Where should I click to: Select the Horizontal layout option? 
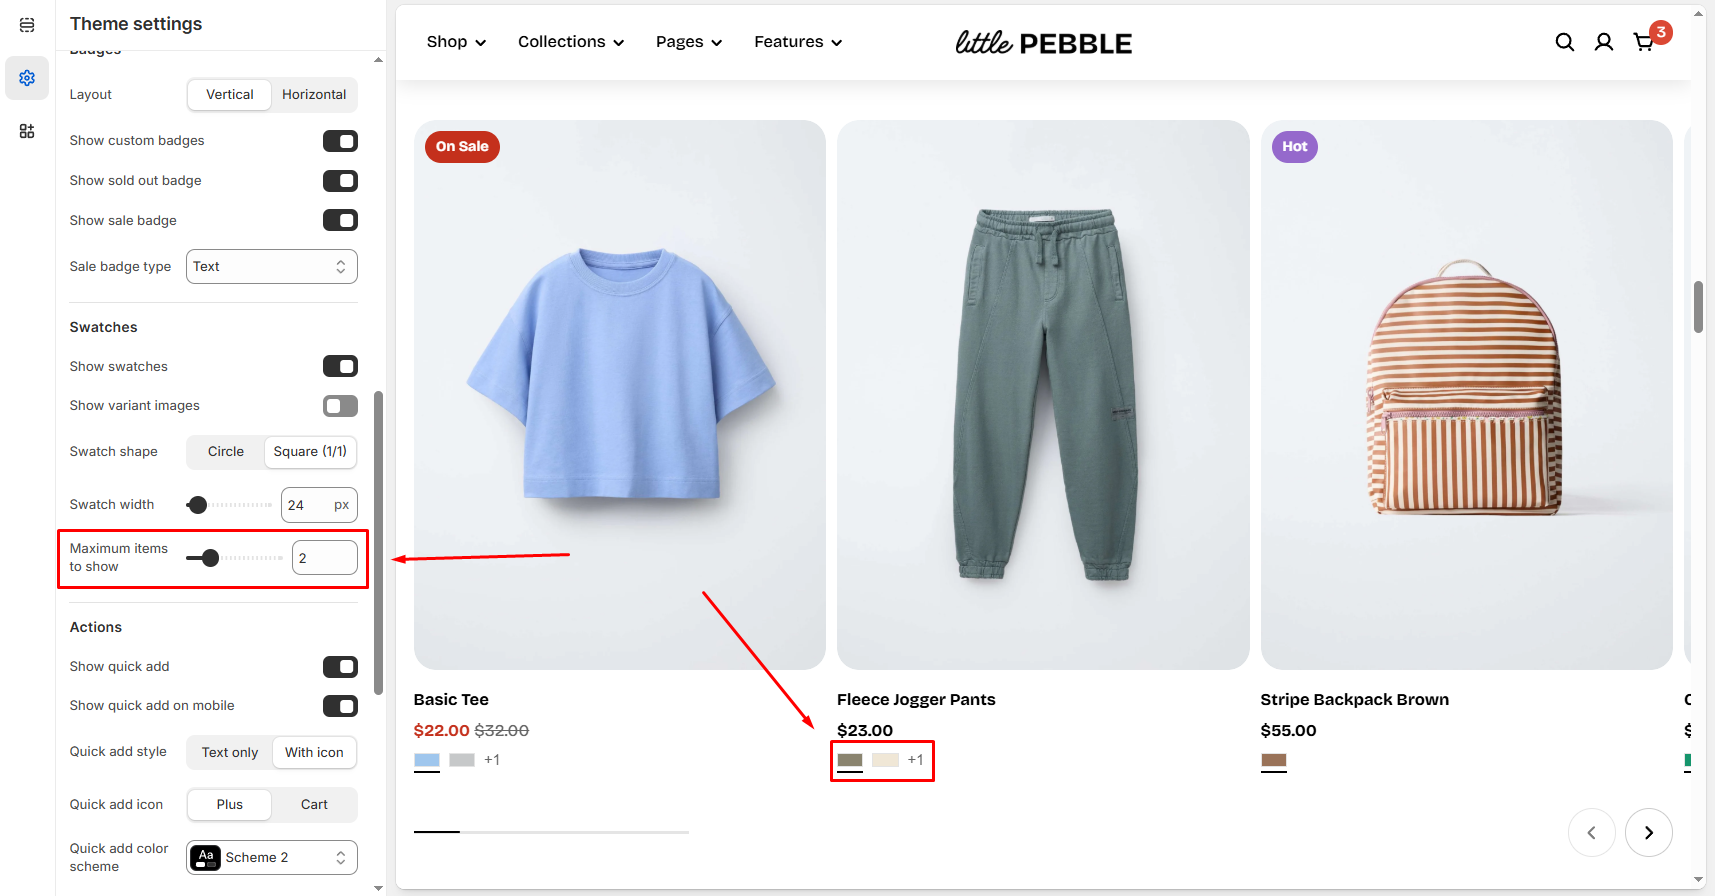pos(313,95)
